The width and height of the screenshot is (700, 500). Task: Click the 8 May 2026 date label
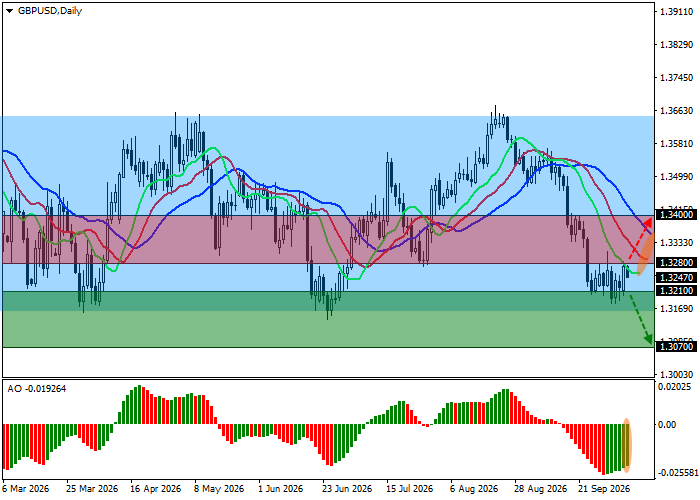[x=220, y=489]
